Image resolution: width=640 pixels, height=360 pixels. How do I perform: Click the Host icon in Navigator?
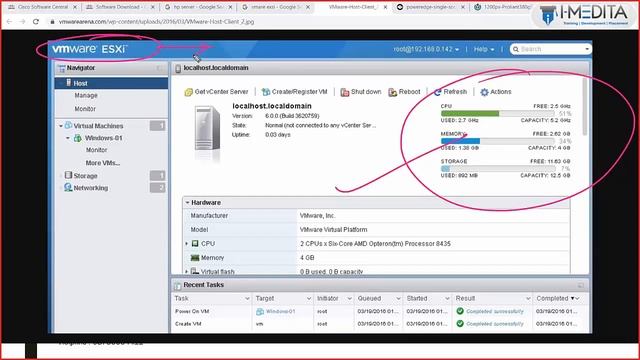click(69, 83)
